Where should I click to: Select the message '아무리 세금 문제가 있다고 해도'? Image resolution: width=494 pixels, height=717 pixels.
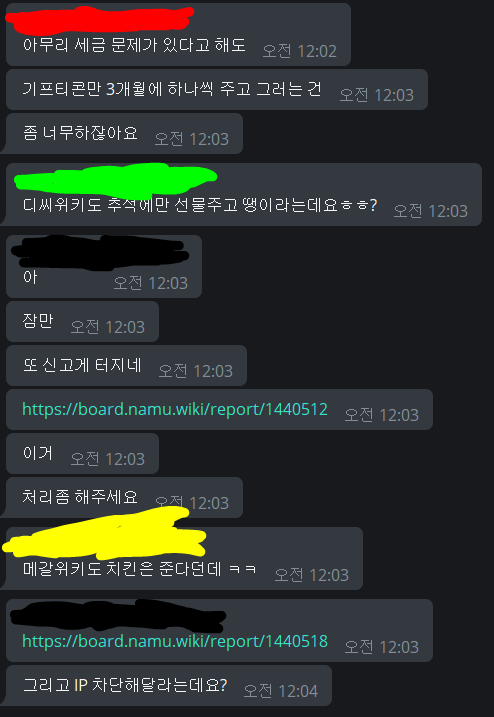(134, 45)
